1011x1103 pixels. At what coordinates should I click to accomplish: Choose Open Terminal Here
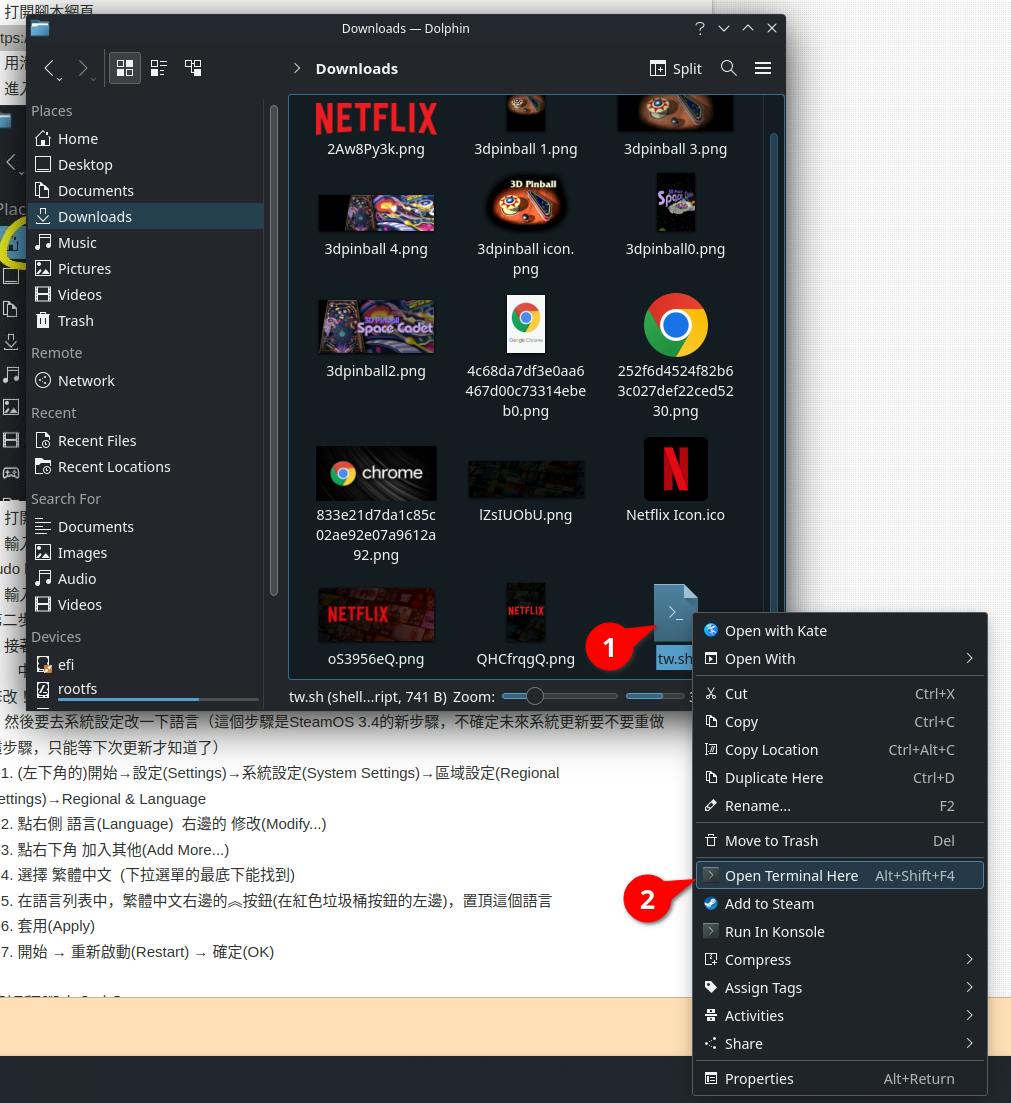tap(840, 876)
